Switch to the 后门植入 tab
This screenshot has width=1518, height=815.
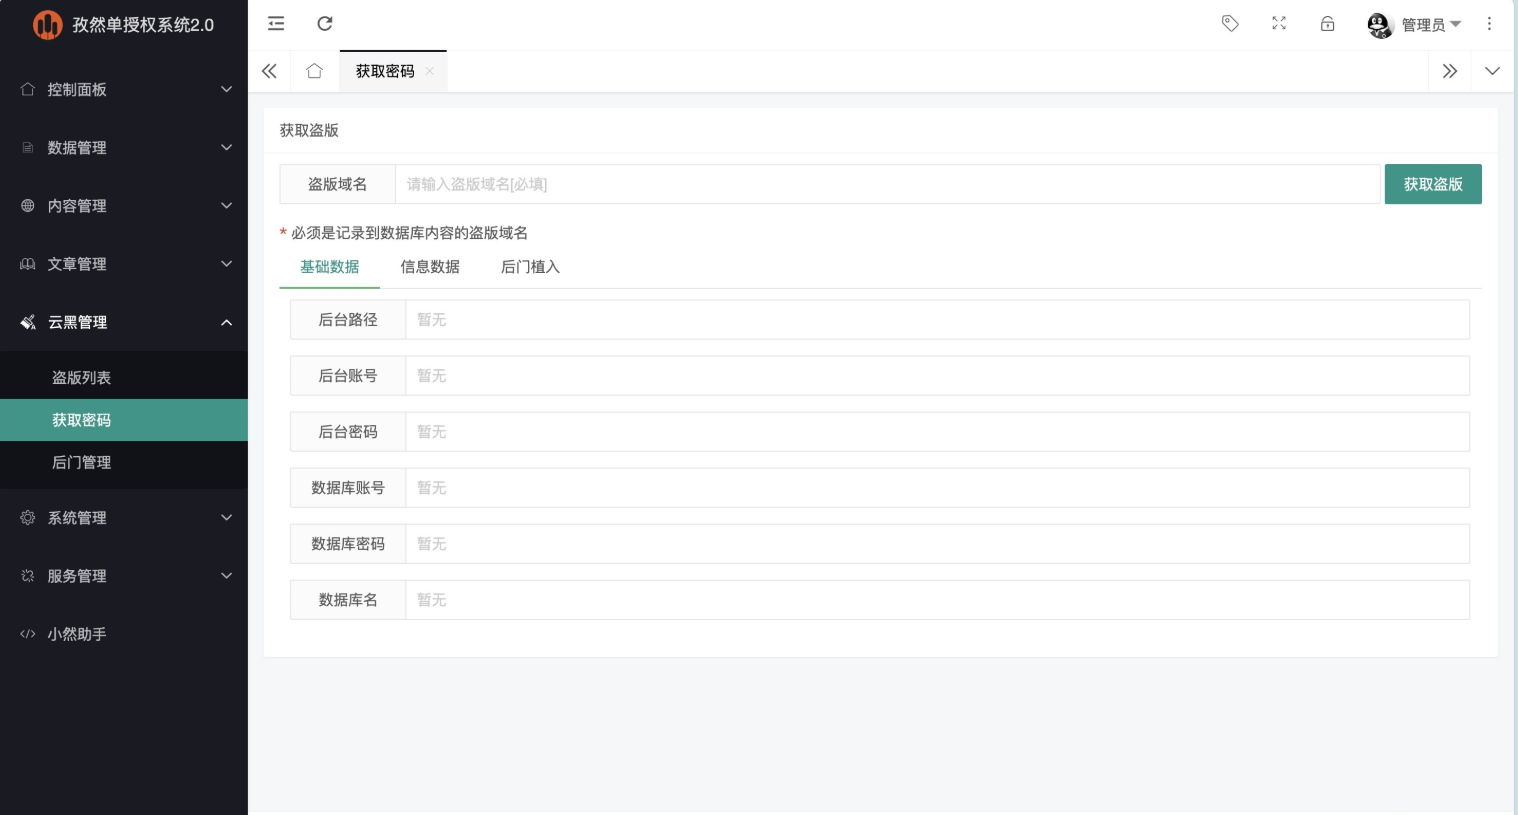(530, 267)
